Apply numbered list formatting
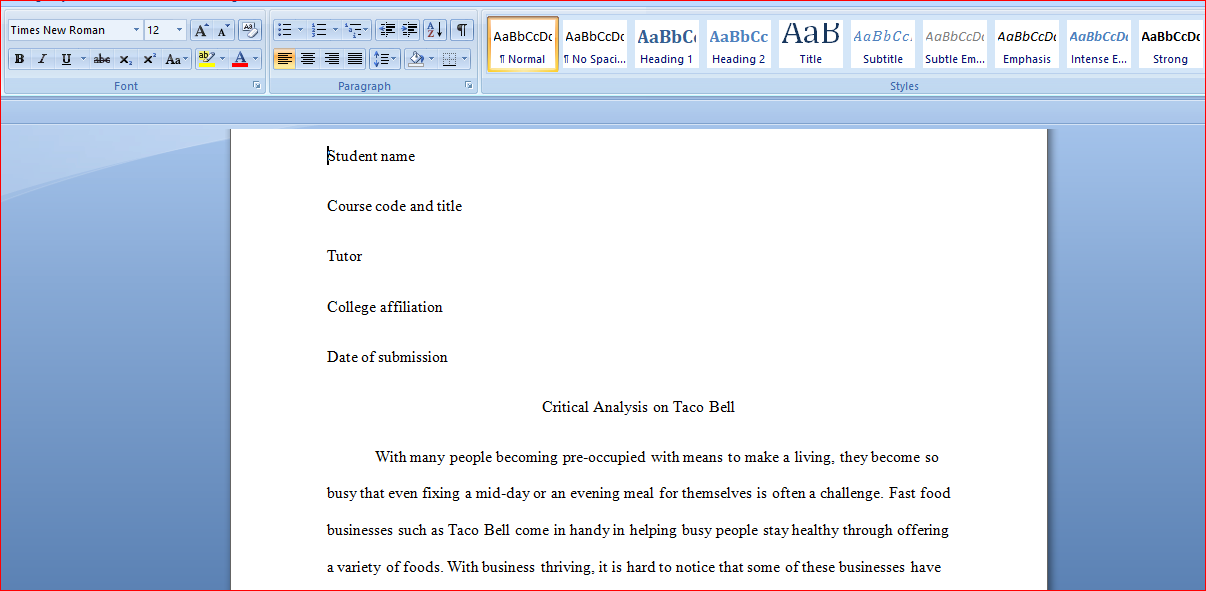 pos(320,30)
